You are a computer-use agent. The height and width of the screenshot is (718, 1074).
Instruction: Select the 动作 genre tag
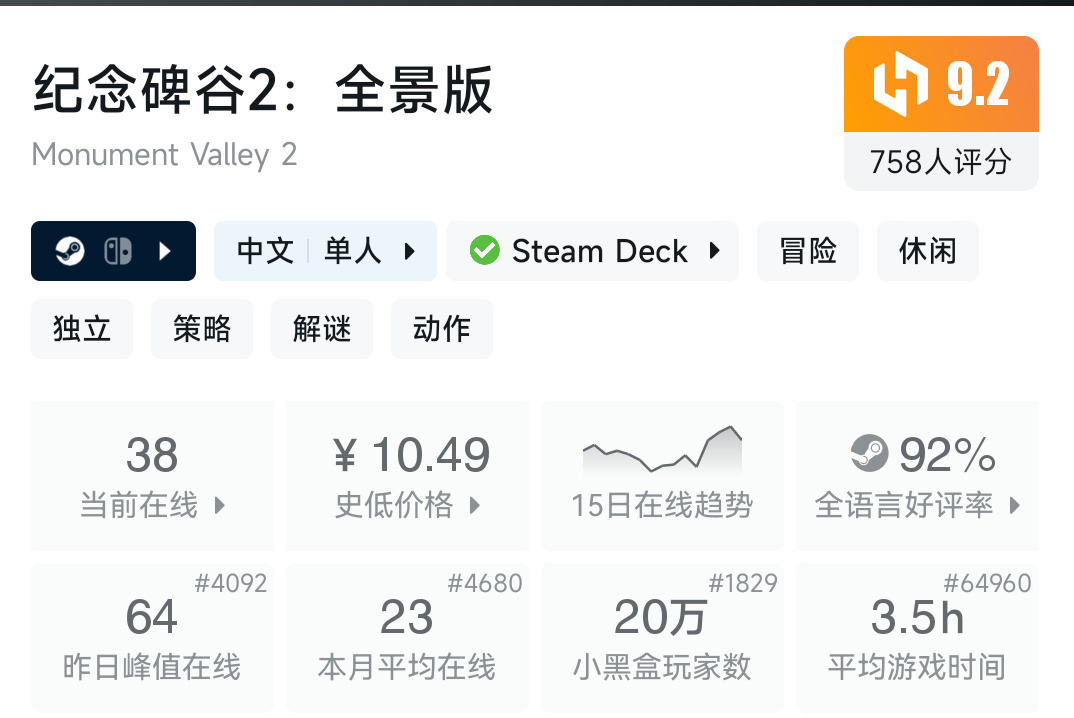(x=442, y=329)
